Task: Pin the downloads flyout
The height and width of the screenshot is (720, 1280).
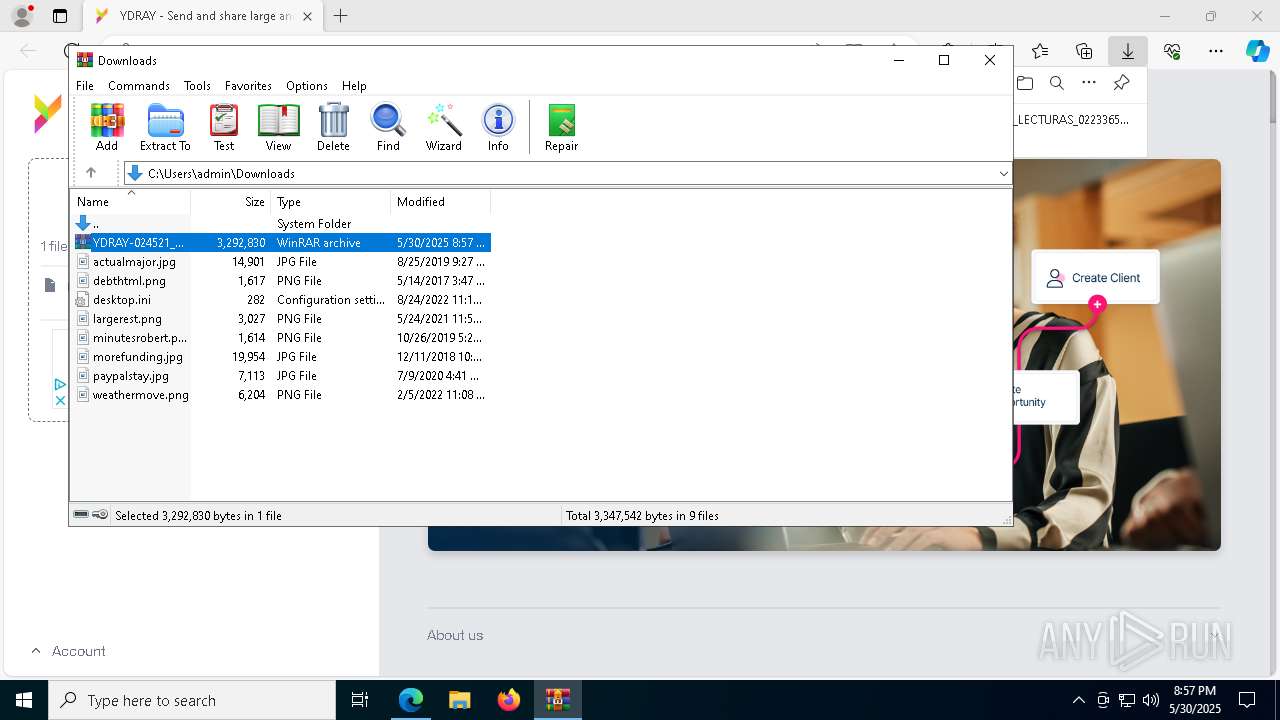Action: pyautogui.click(x=1121, y=83)
